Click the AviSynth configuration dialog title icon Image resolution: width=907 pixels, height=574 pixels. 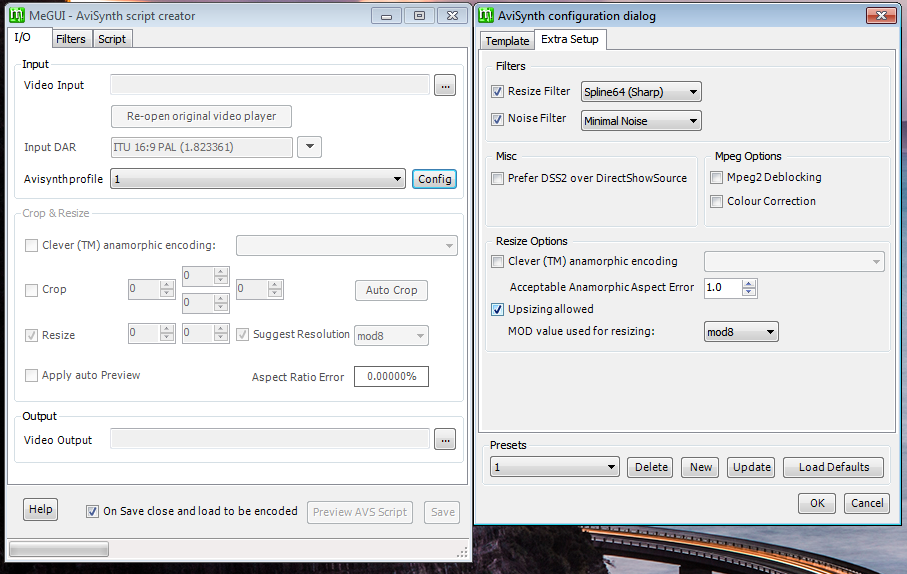486,16
